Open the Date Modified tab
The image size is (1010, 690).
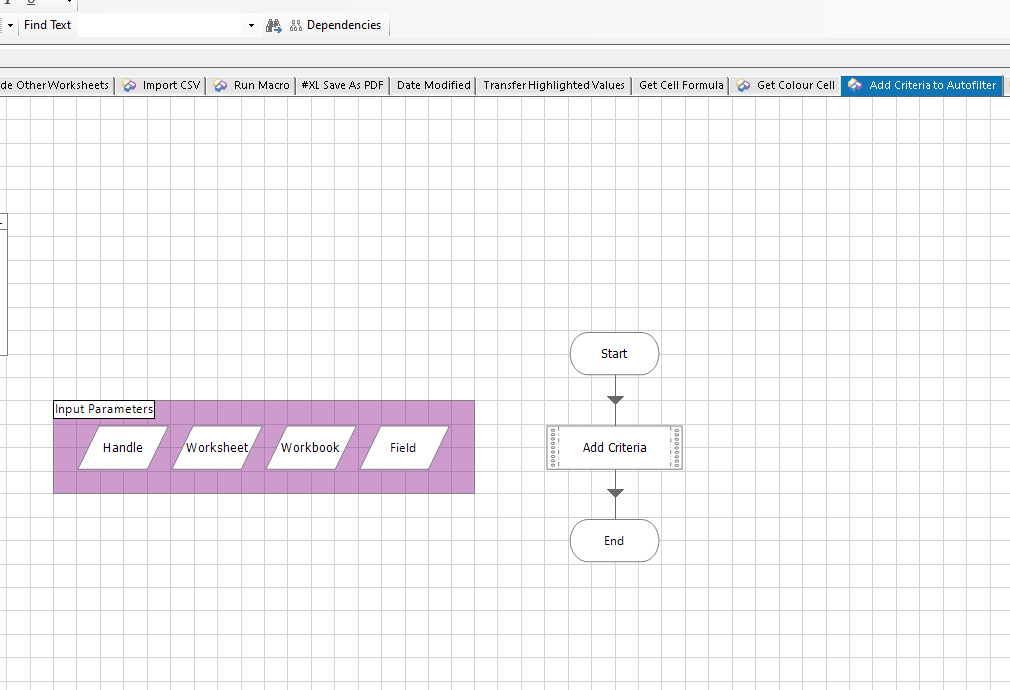coord(434,85)
